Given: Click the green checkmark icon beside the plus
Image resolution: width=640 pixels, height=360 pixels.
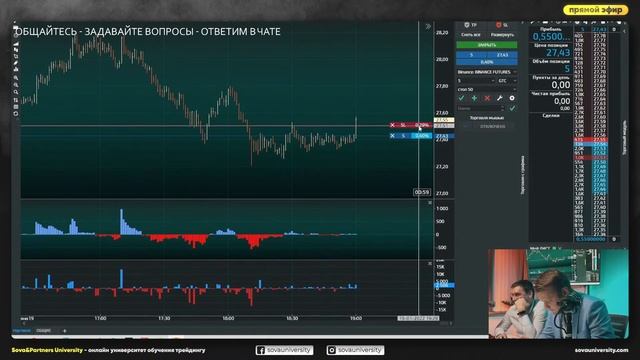Looking at the screenshot, I should click(461, 98).
